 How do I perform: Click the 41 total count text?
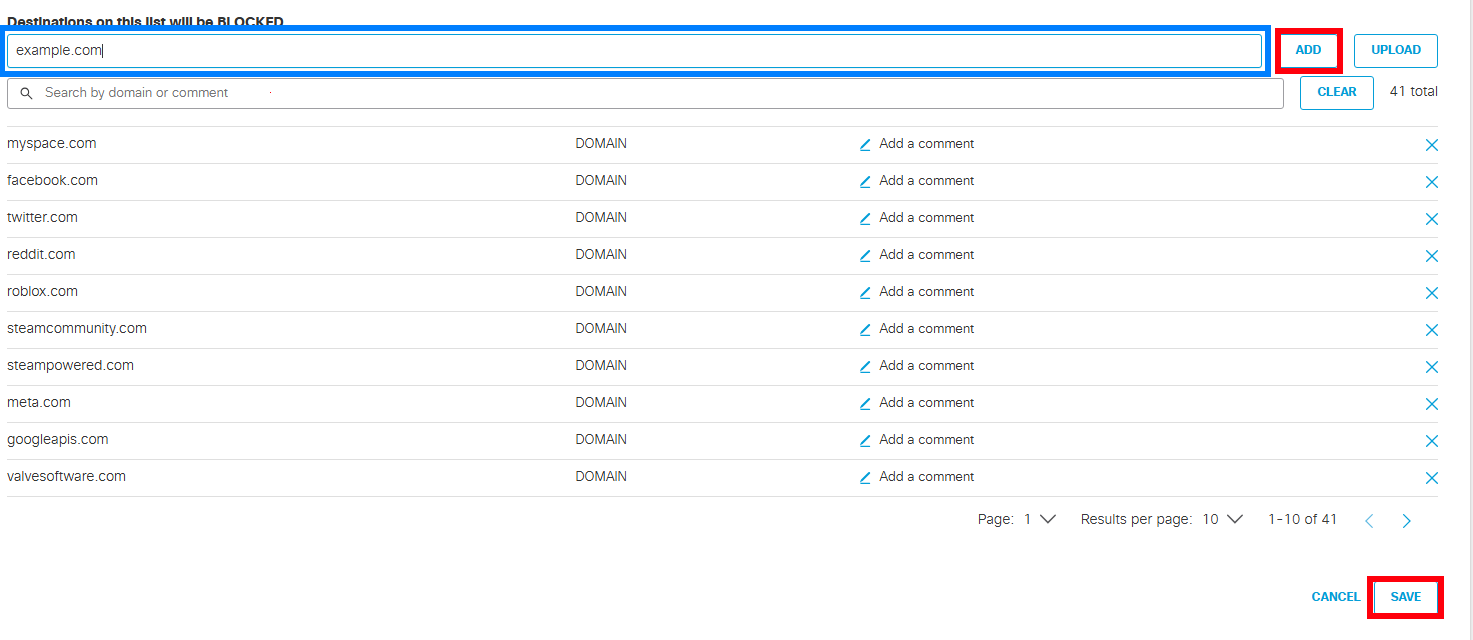pyautogui.click(x=1413, y=92)
